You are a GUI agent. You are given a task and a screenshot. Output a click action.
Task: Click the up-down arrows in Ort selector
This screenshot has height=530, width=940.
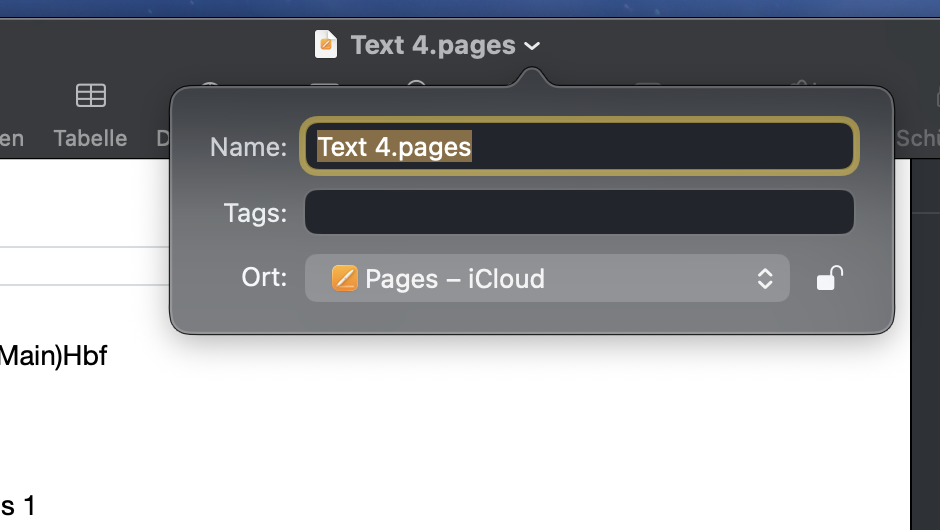click(765, 278)
